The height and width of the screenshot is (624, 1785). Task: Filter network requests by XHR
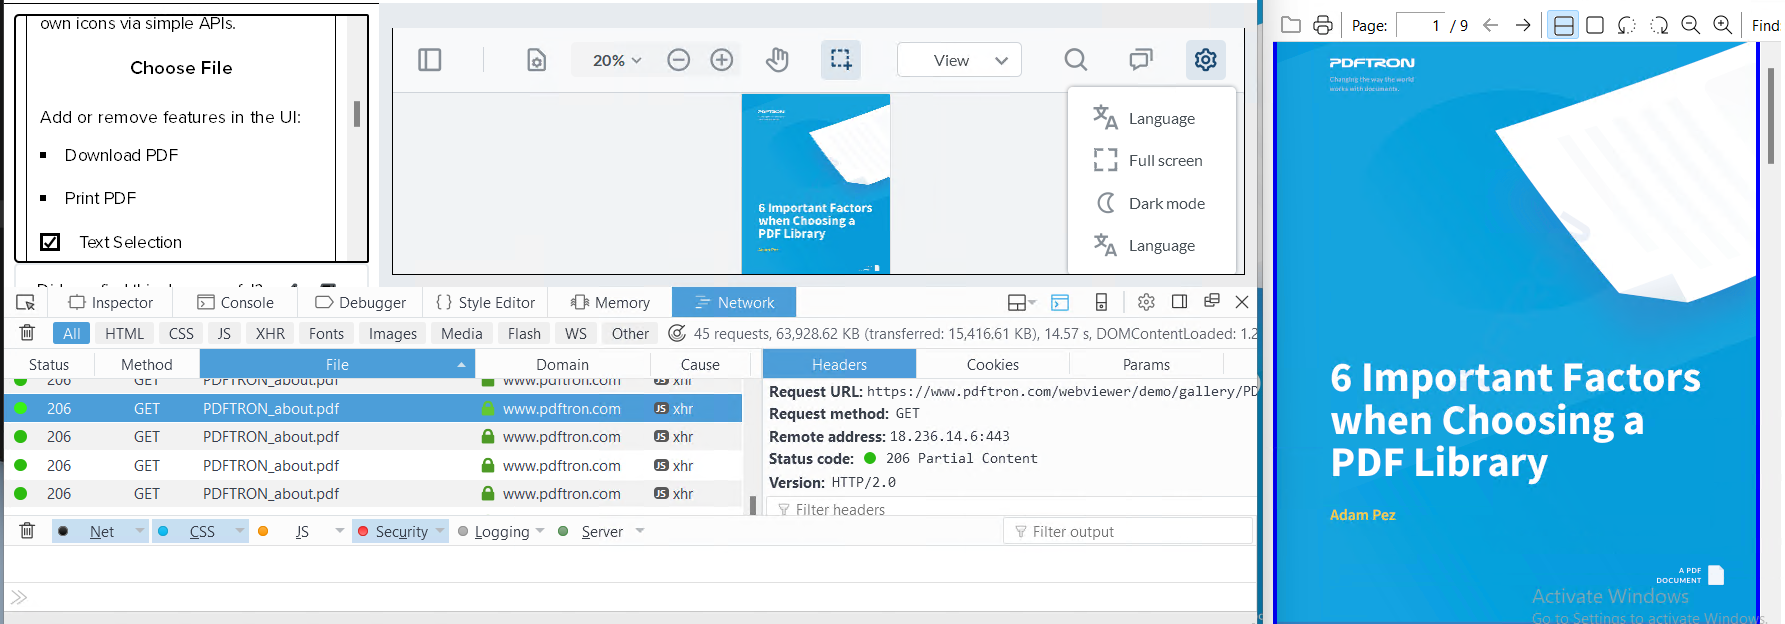[270, 334]
